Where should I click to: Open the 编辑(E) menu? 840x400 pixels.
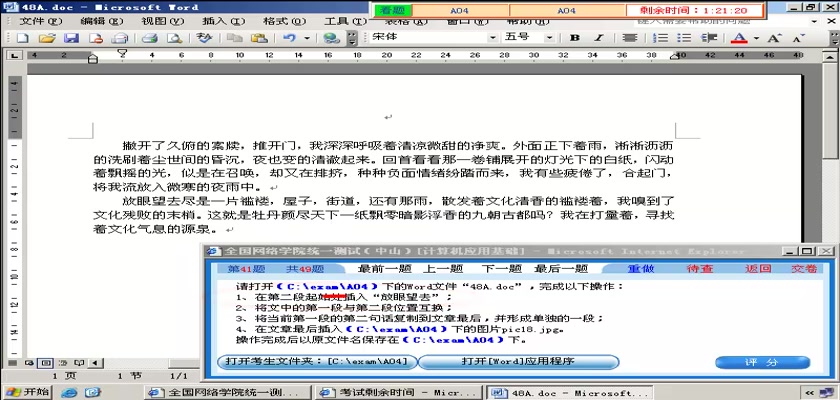pos(102,22)
